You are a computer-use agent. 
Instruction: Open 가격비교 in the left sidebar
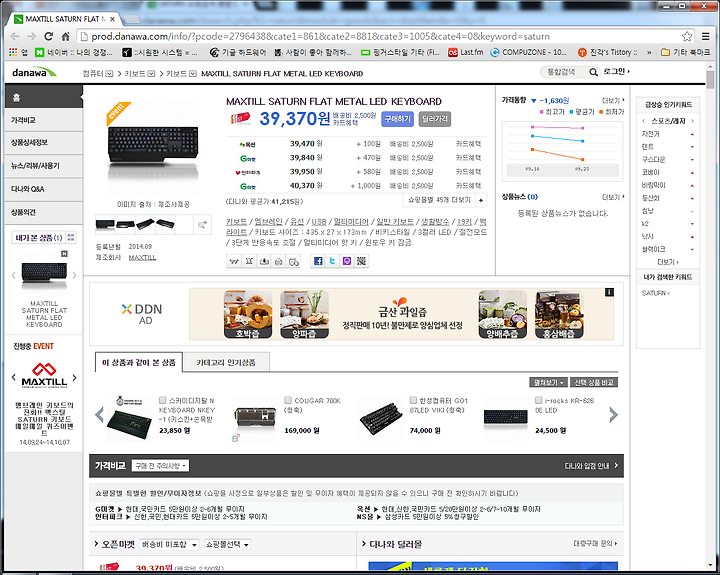click(44, 120)
